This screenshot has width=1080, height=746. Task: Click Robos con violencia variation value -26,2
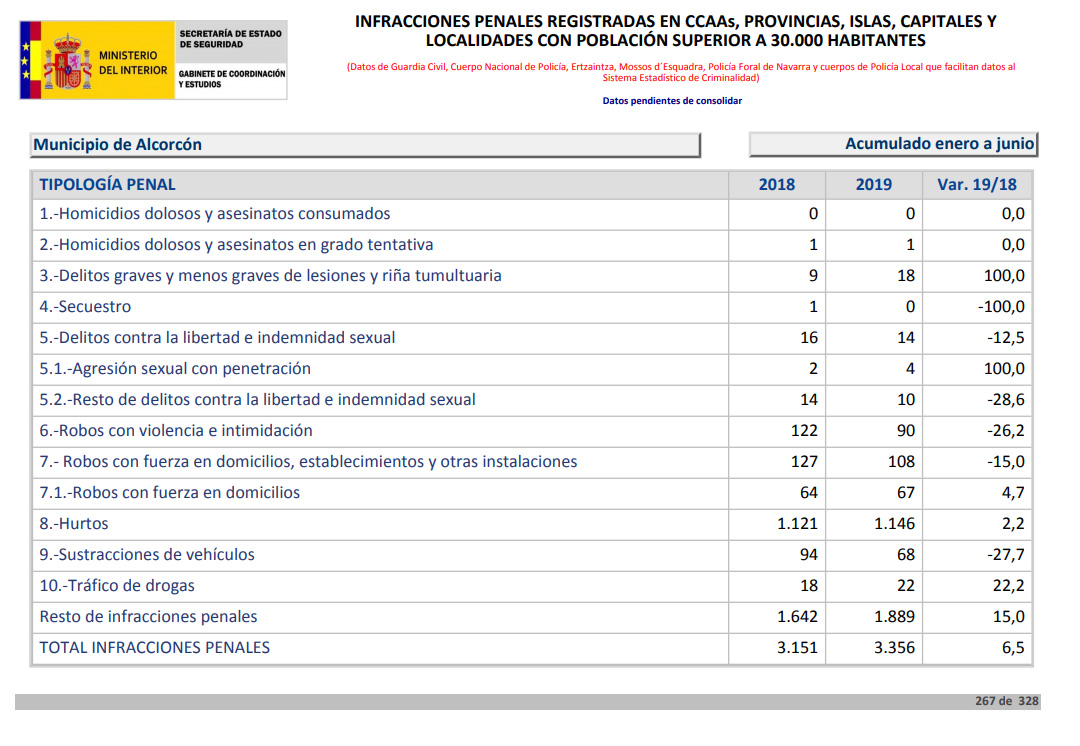[1006, 431]
